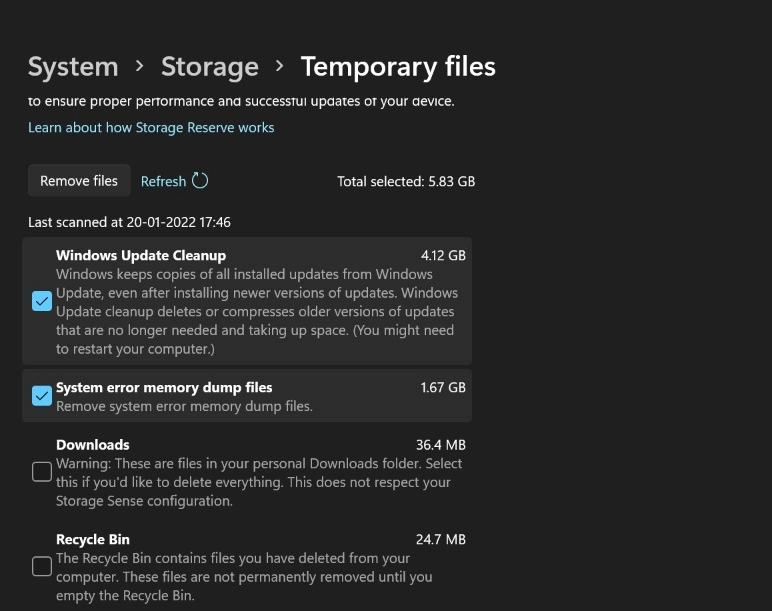Click the Windows Update Cleanup description paragraph
The height and width of the screenshot is (611, 772).
pyautogui.click(x=257, y=311)
